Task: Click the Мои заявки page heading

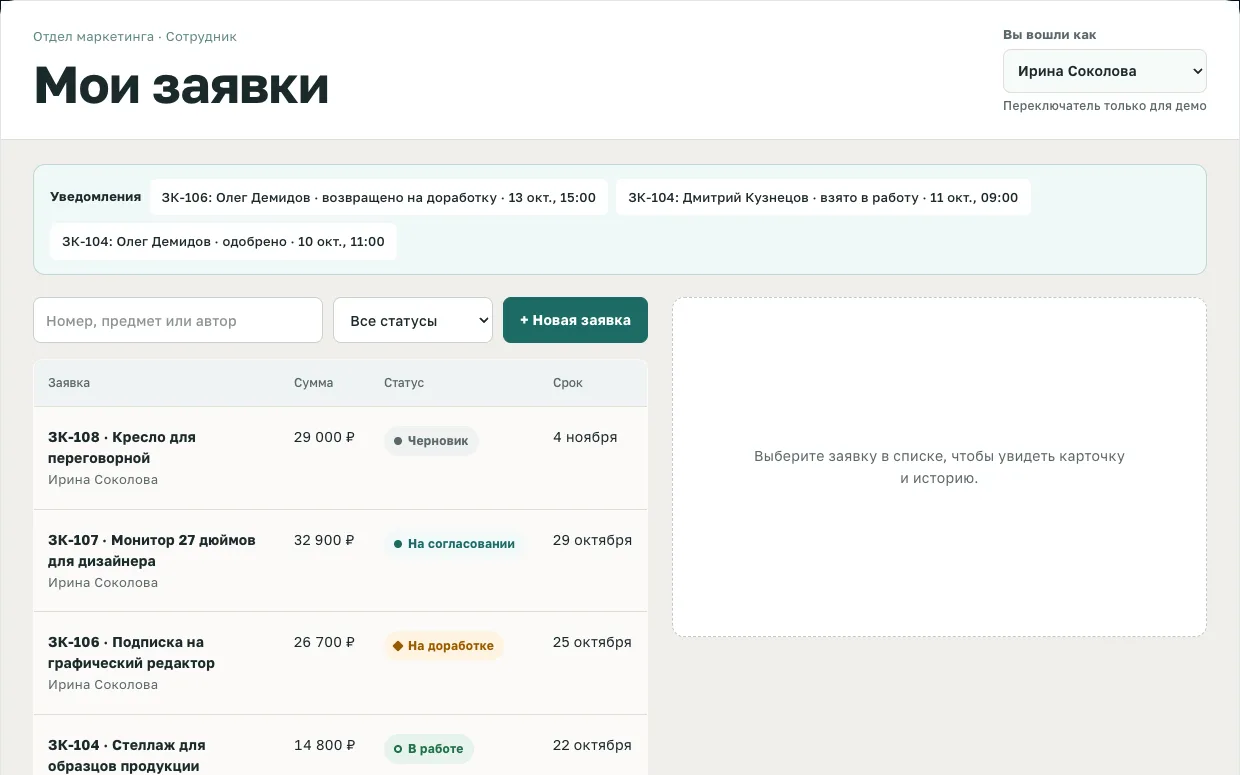Action: [181, 85]
